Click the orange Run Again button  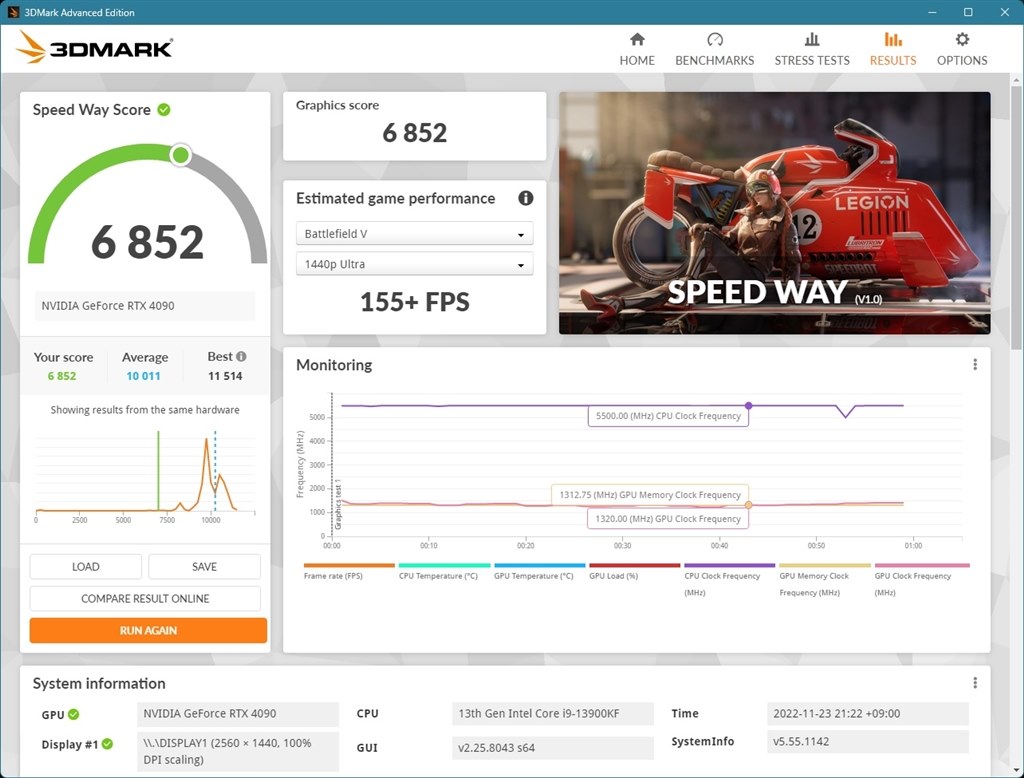[148, 630]
